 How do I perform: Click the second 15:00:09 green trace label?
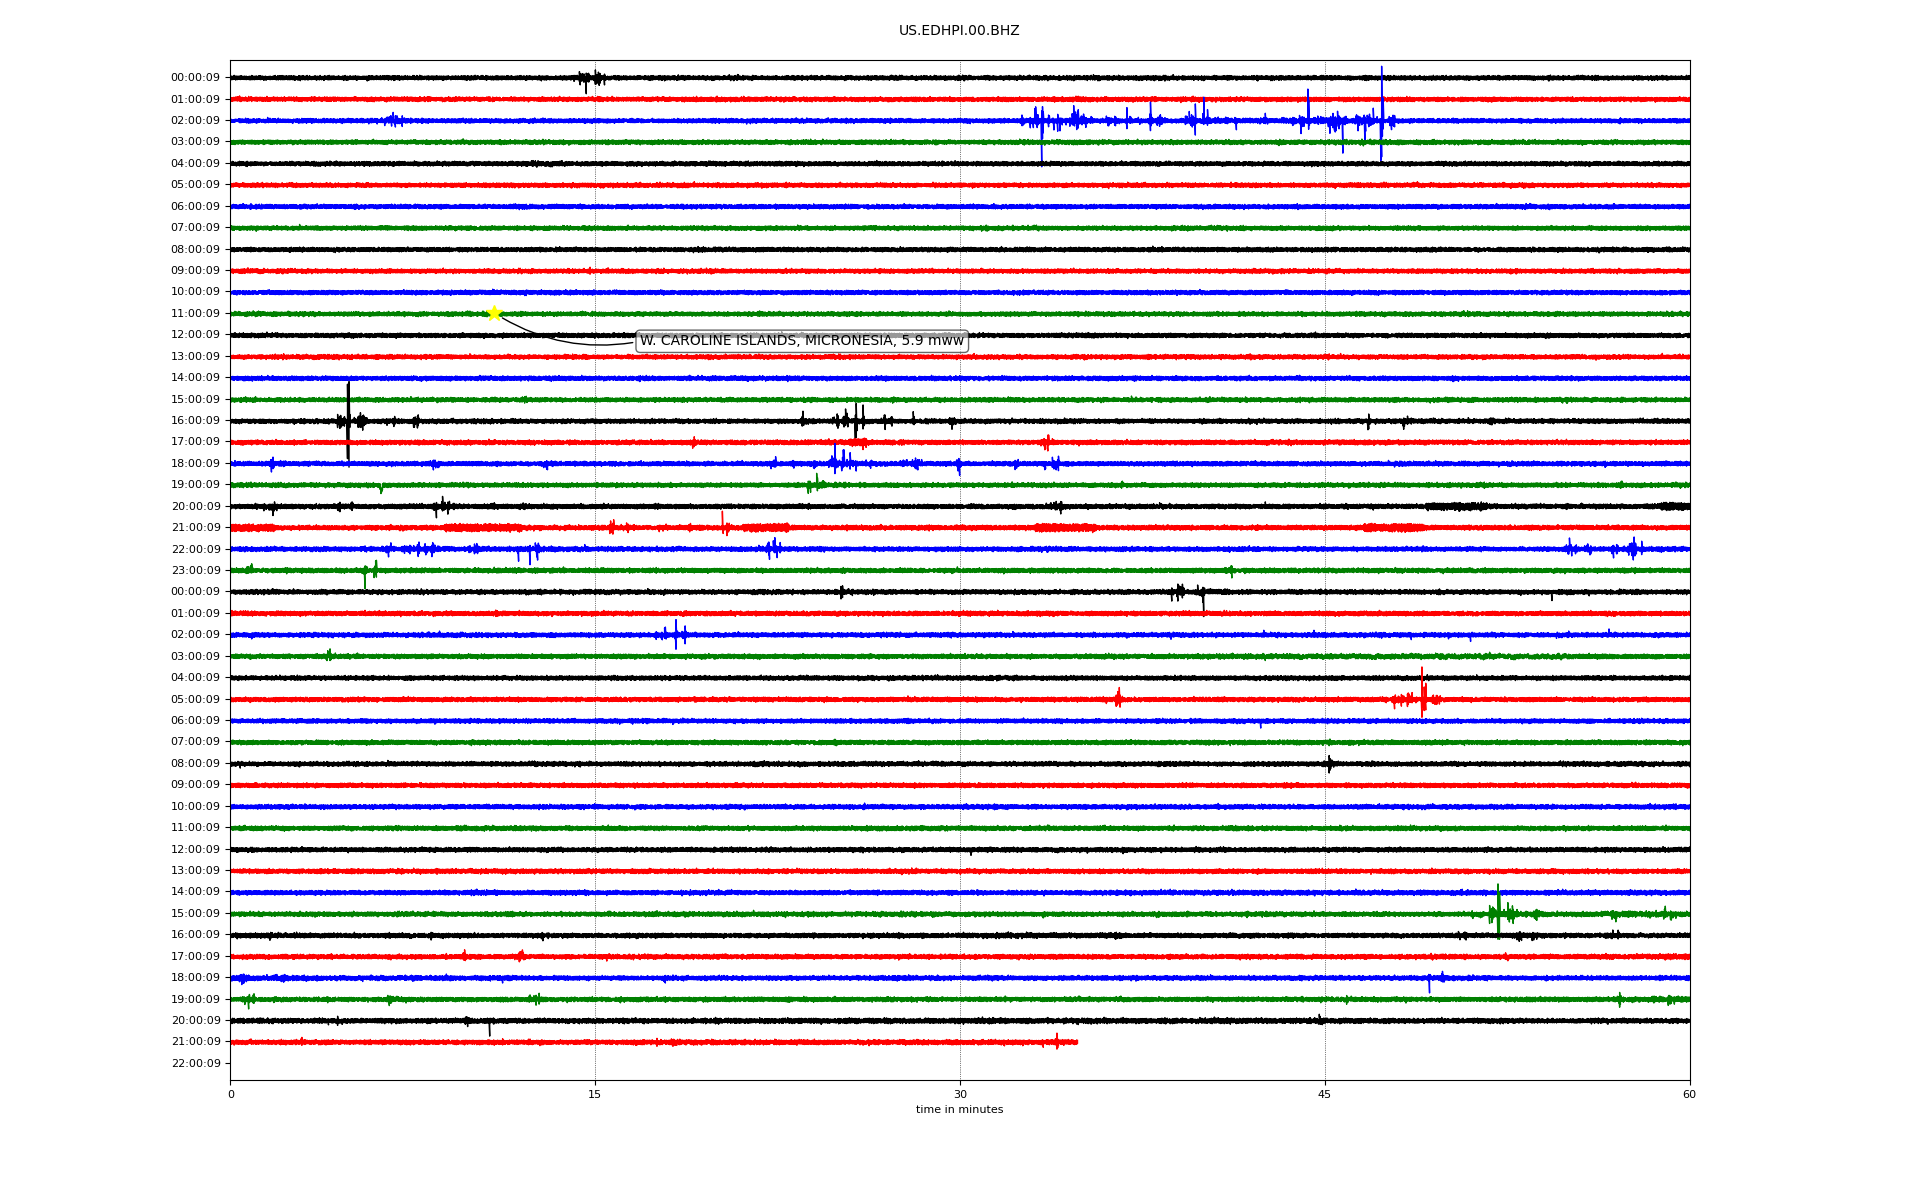point(195,913)
